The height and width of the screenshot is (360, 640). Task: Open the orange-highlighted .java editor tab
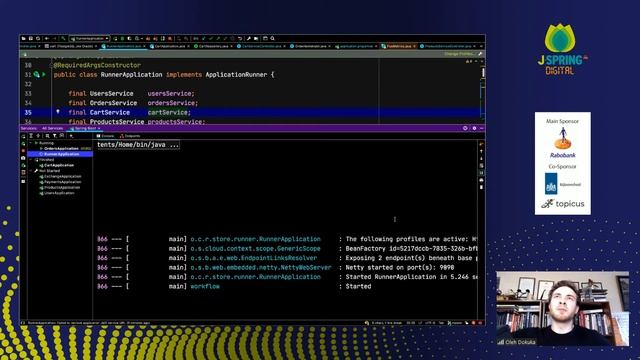[398, 46]
